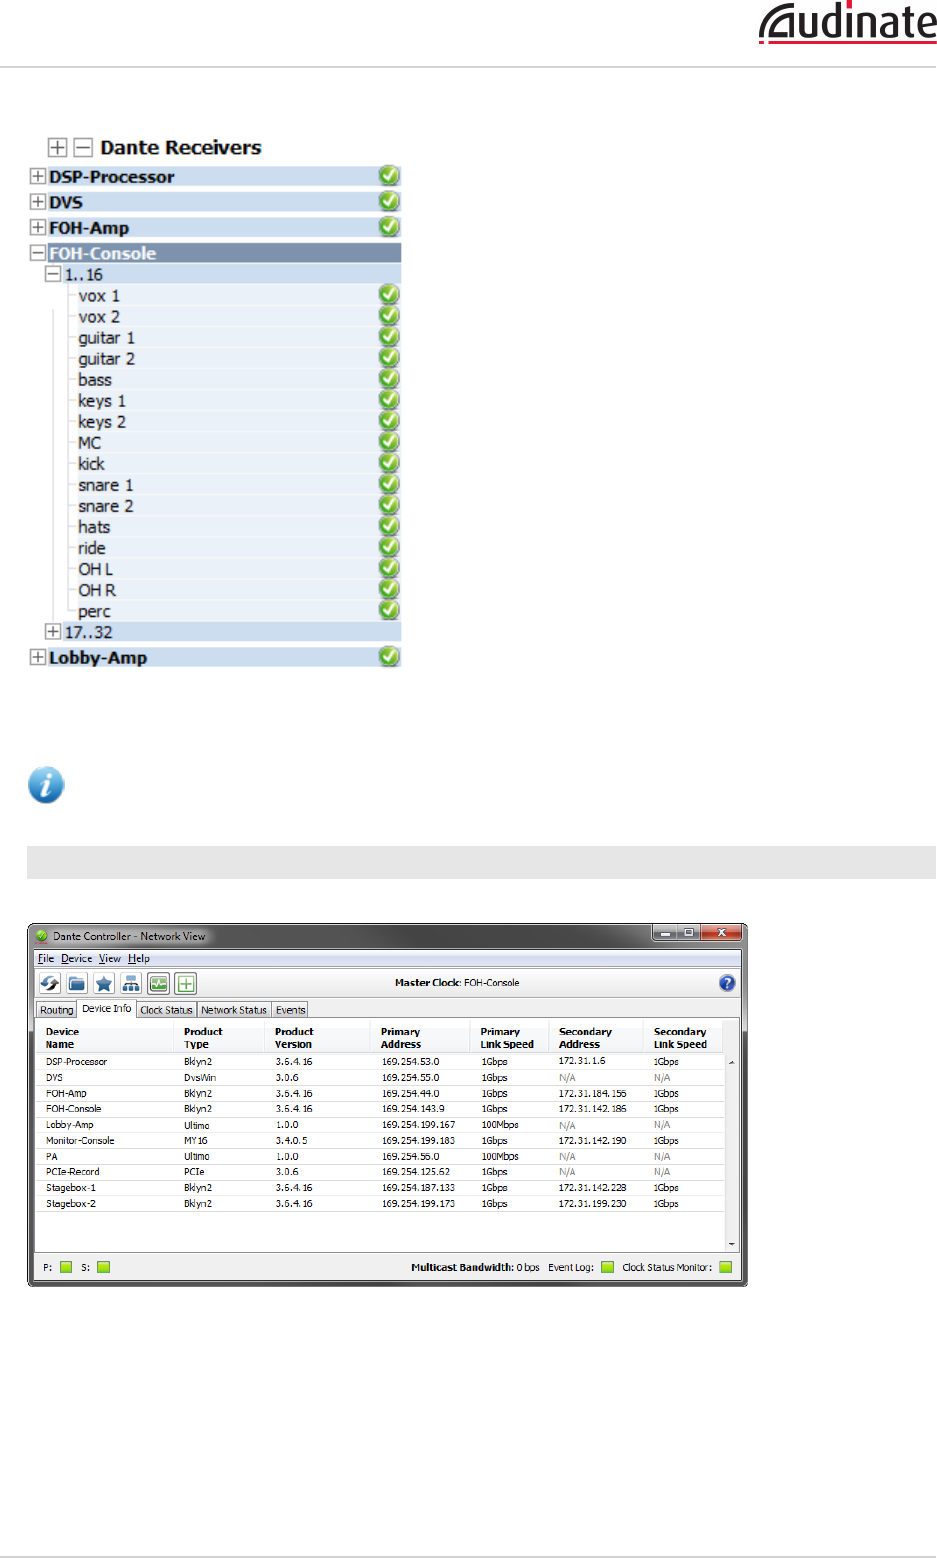Switch to the Network Status tab
Viewport: 937px width, 1558px height.
pos(234,1010)
